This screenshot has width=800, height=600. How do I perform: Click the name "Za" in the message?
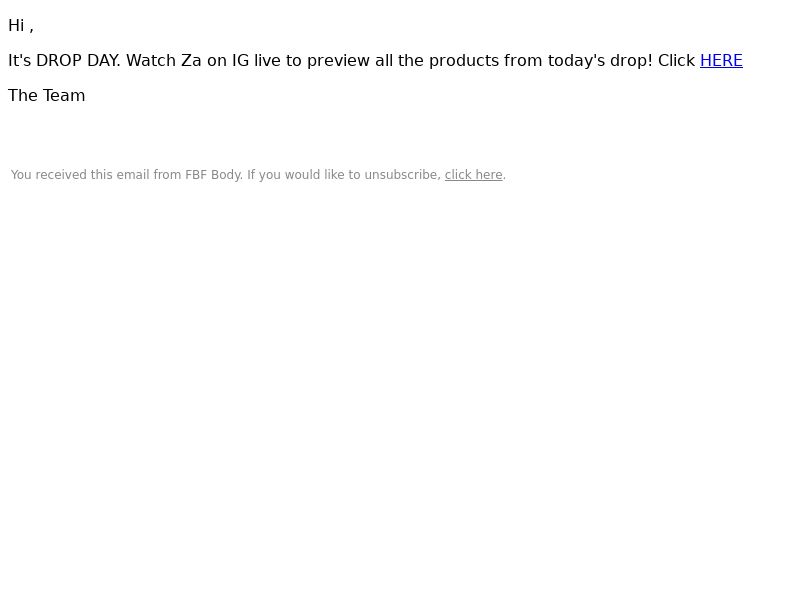coord(191,61)
